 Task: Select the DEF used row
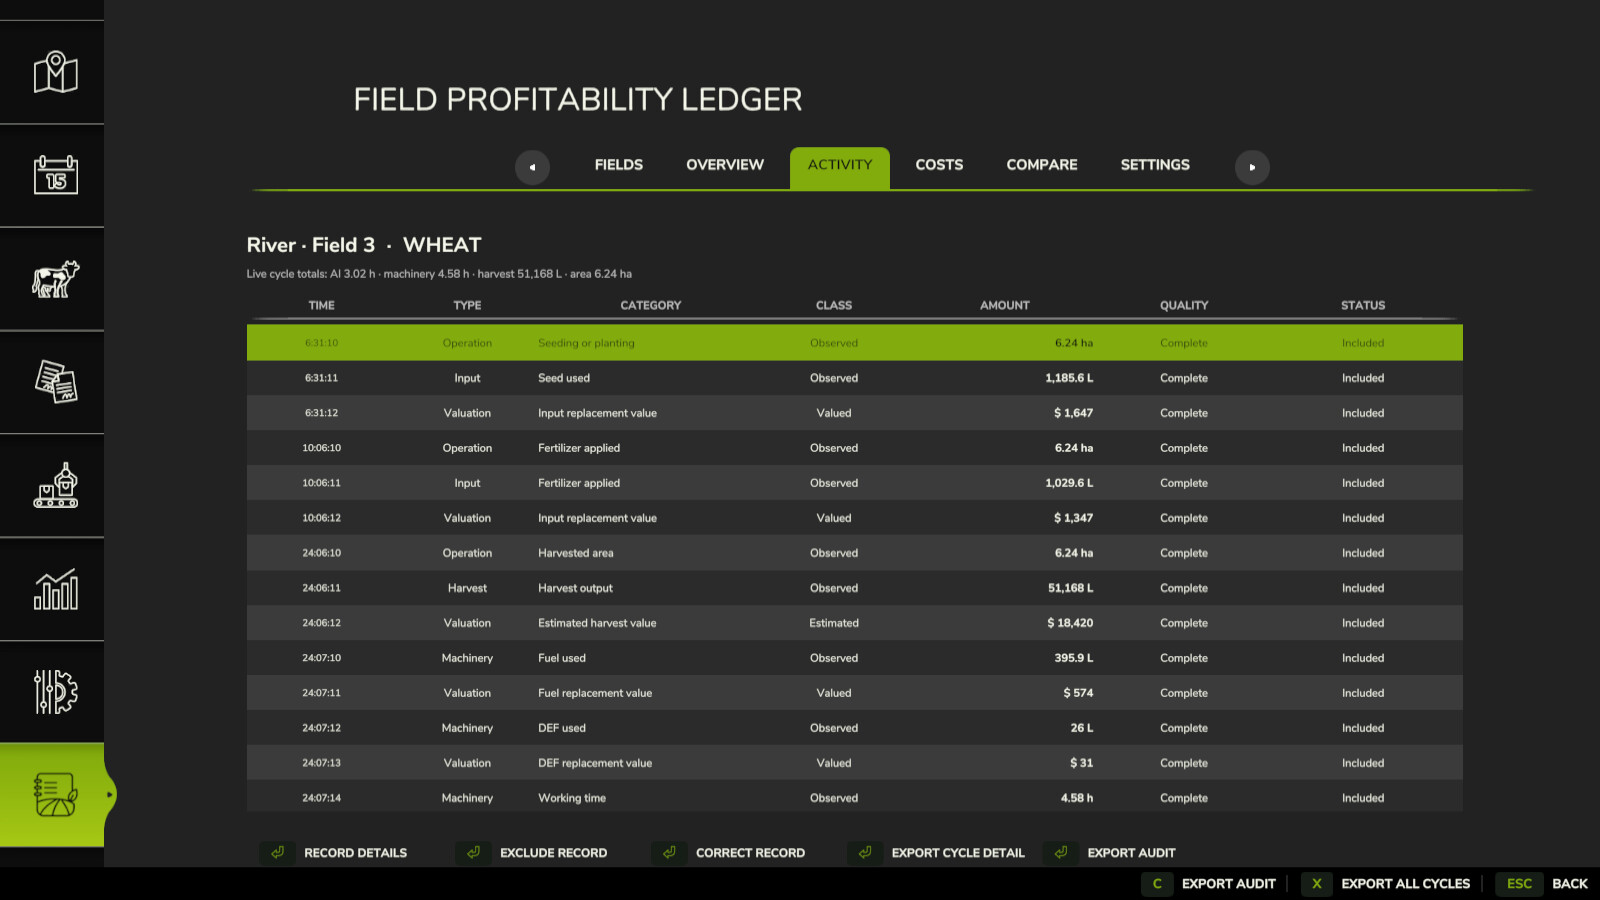pyautogui.click(x=855, y=728)
